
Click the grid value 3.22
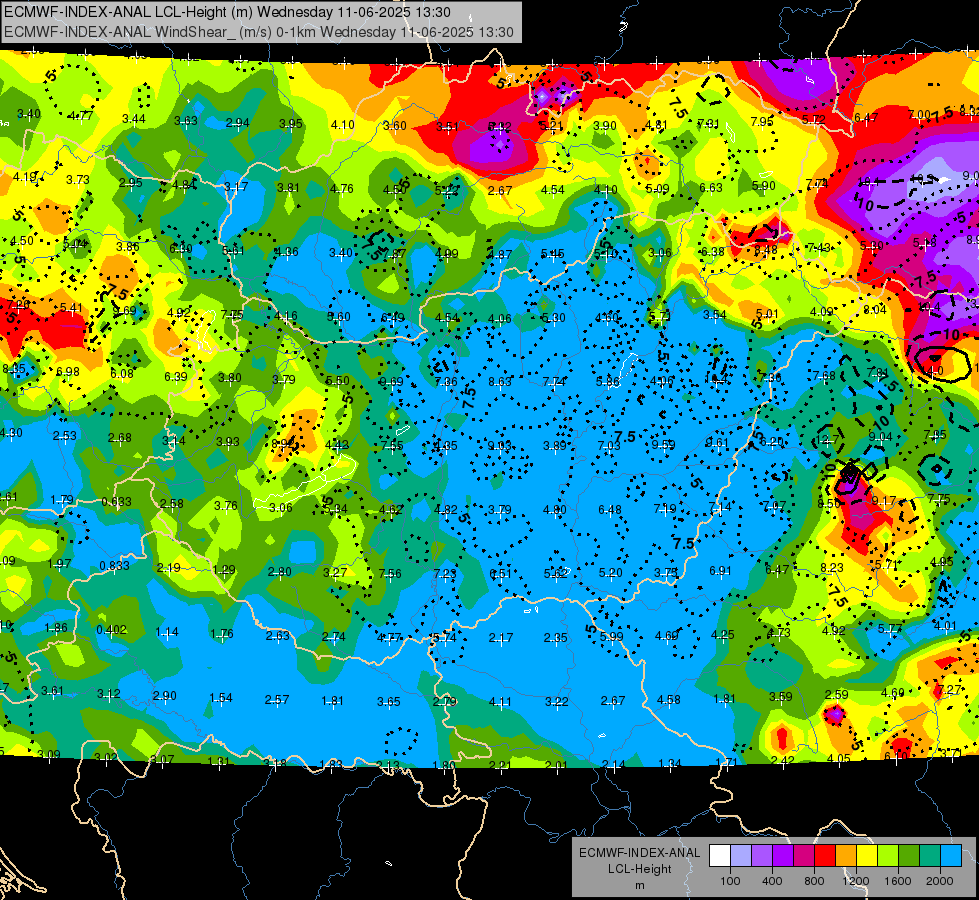click(x=556, y=701)
